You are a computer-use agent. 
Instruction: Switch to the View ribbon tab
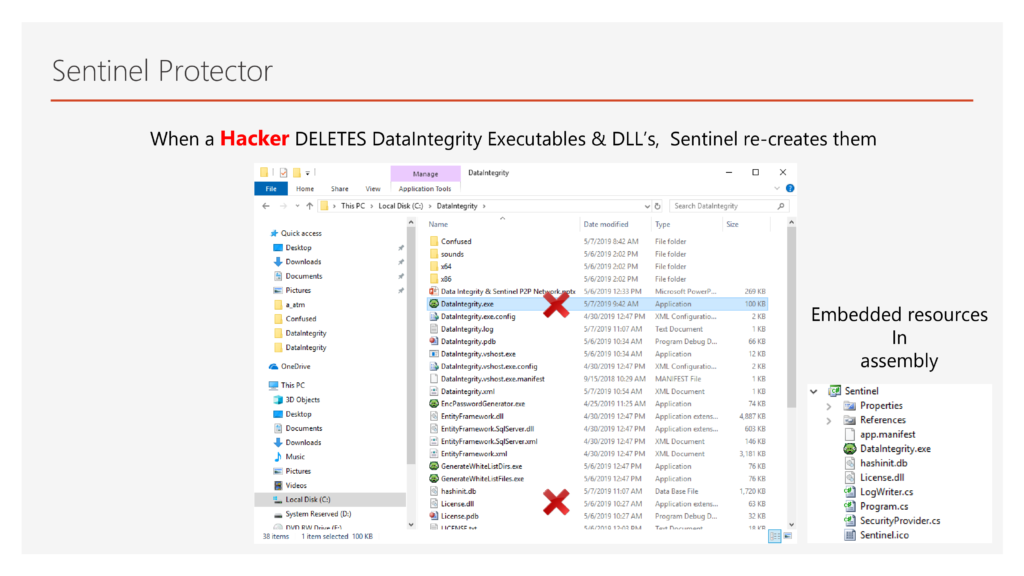(x=373, y=188)
